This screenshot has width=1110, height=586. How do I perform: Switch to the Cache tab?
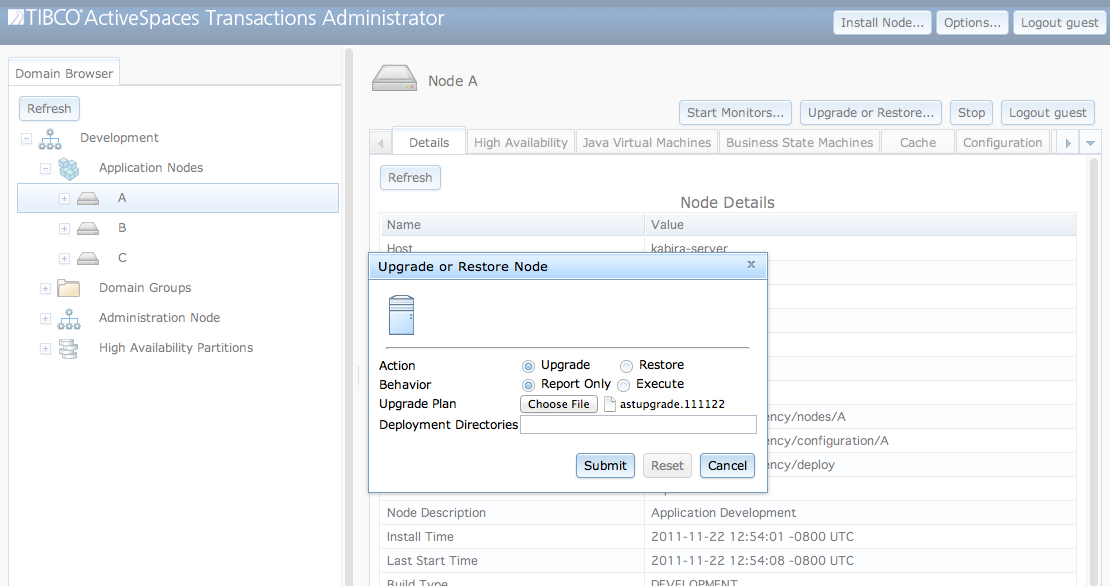pyautogui.click(x=917, y=142)
